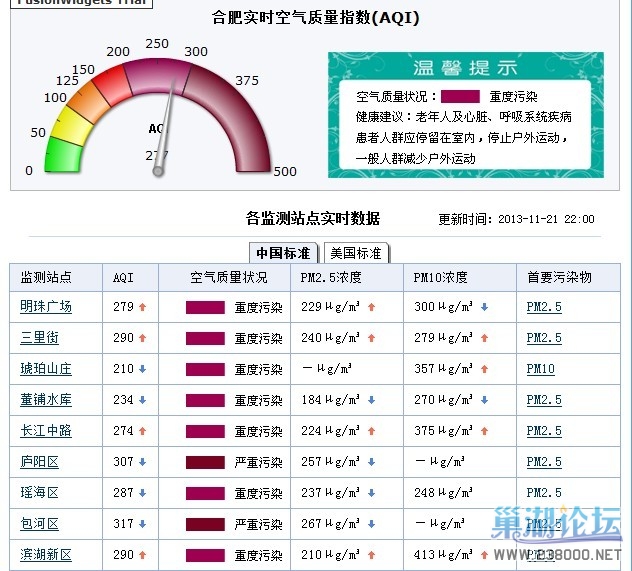
Task: Click the 瑶海区 station name
Action: pos(40,493)
